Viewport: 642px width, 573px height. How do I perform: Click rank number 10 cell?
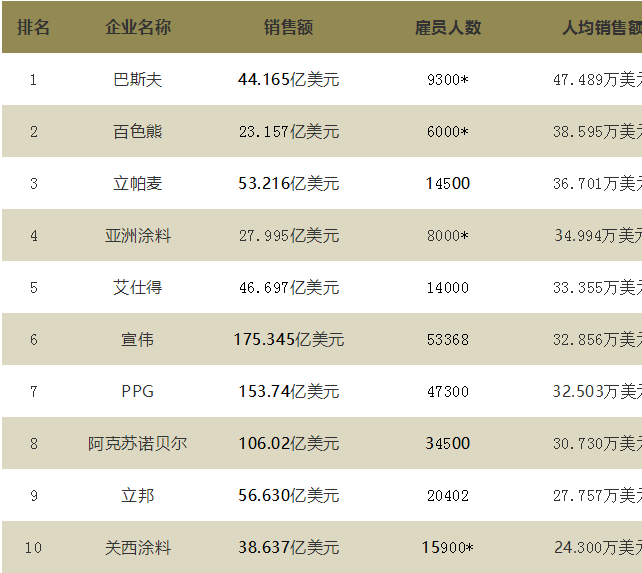(x=33, y=547)
